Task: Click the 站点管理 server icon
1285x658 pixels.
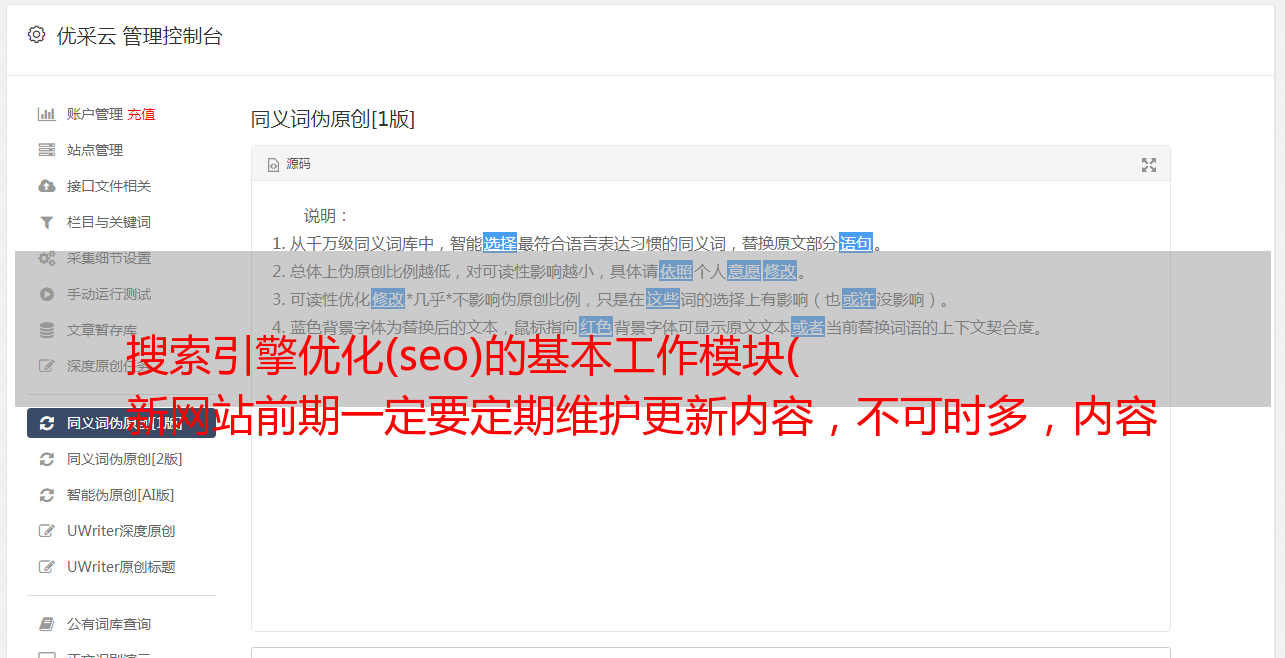Action: pos(46,150)
